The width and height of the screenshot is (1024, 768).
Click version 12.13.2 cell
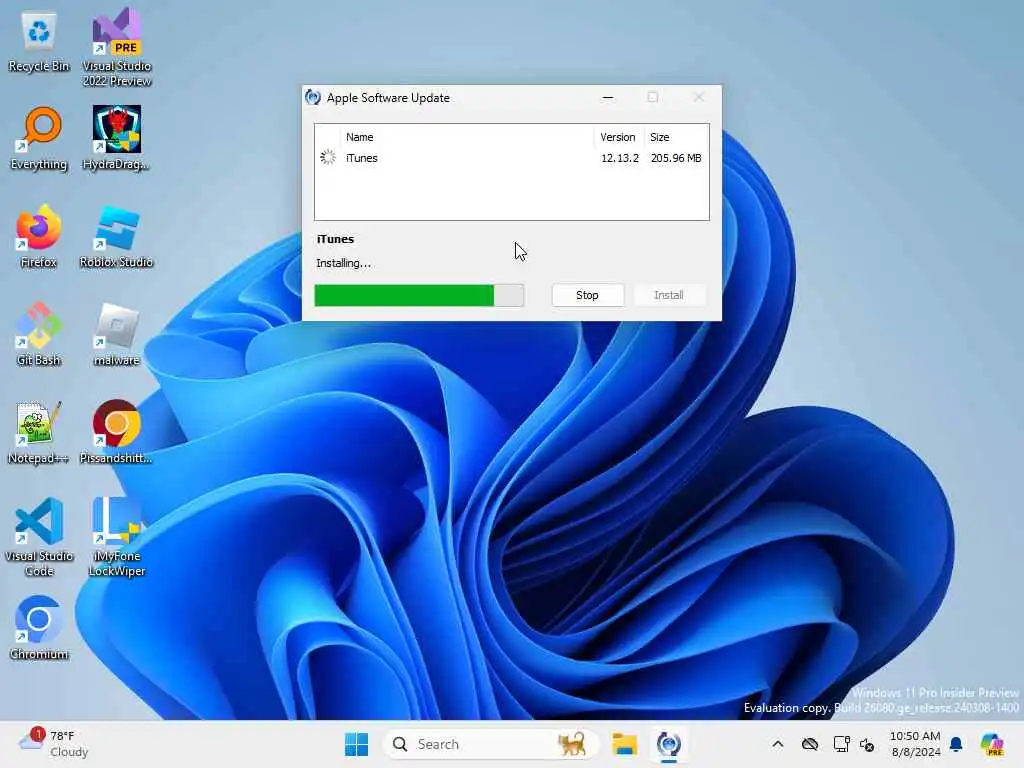[x=620, y=158]
